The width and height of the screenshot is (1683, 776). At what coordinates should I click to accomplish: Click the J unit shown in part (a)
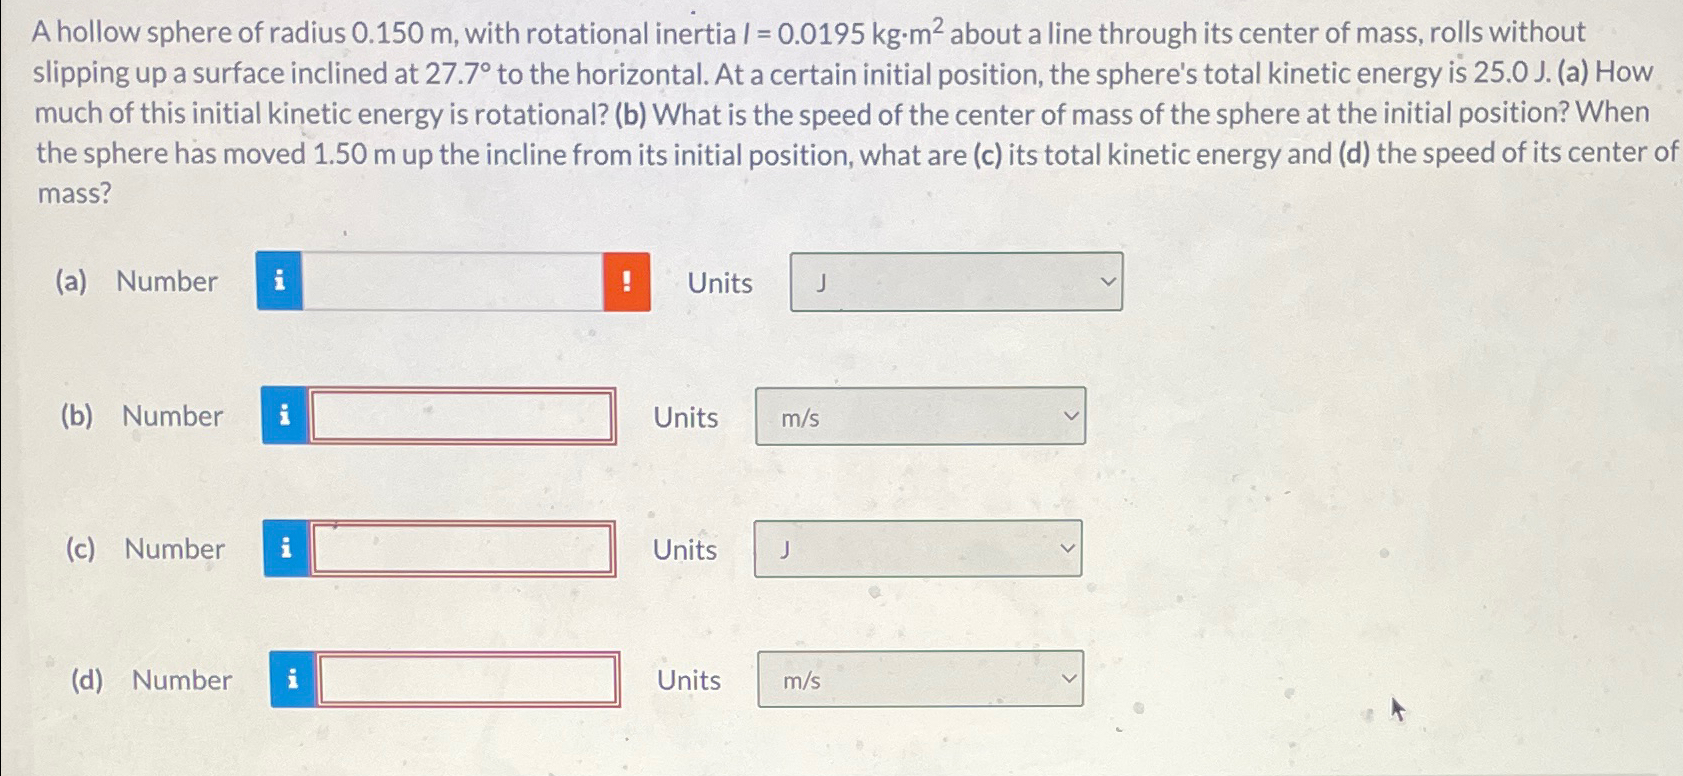pyautogui.click(x=820, y=285)
